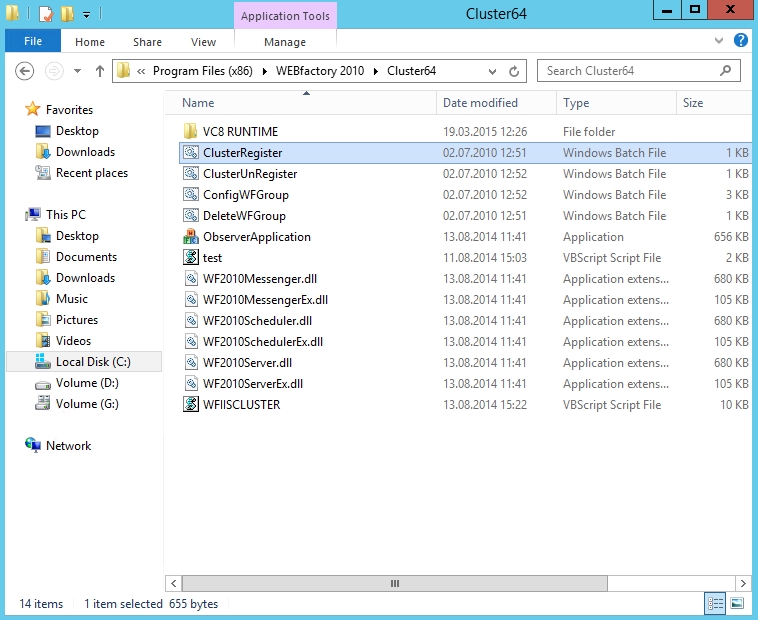Select Local Disk (C:) drive
The image size is (758, 620).
[84, 362]
